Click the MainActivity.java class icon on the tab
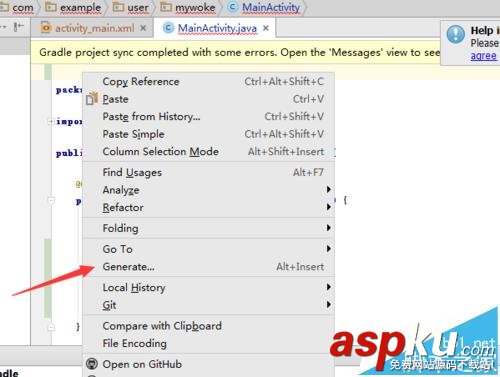Viewport: 500px width, 377px height. [169, 28]
